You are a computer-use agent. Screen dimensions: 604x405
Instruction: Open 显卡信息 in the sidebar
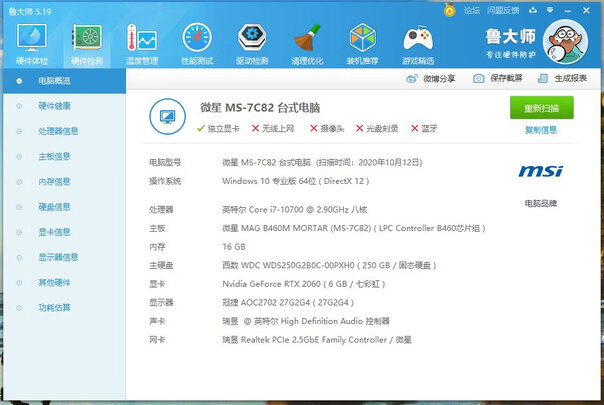(53, 232)
